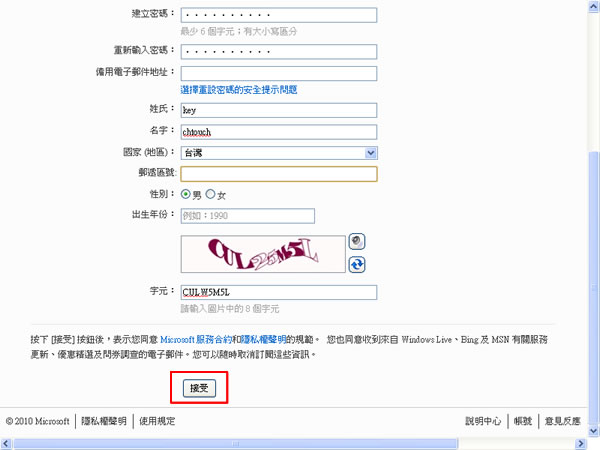Click the vertical scrollbar up arrow

(x=593, y=7)
